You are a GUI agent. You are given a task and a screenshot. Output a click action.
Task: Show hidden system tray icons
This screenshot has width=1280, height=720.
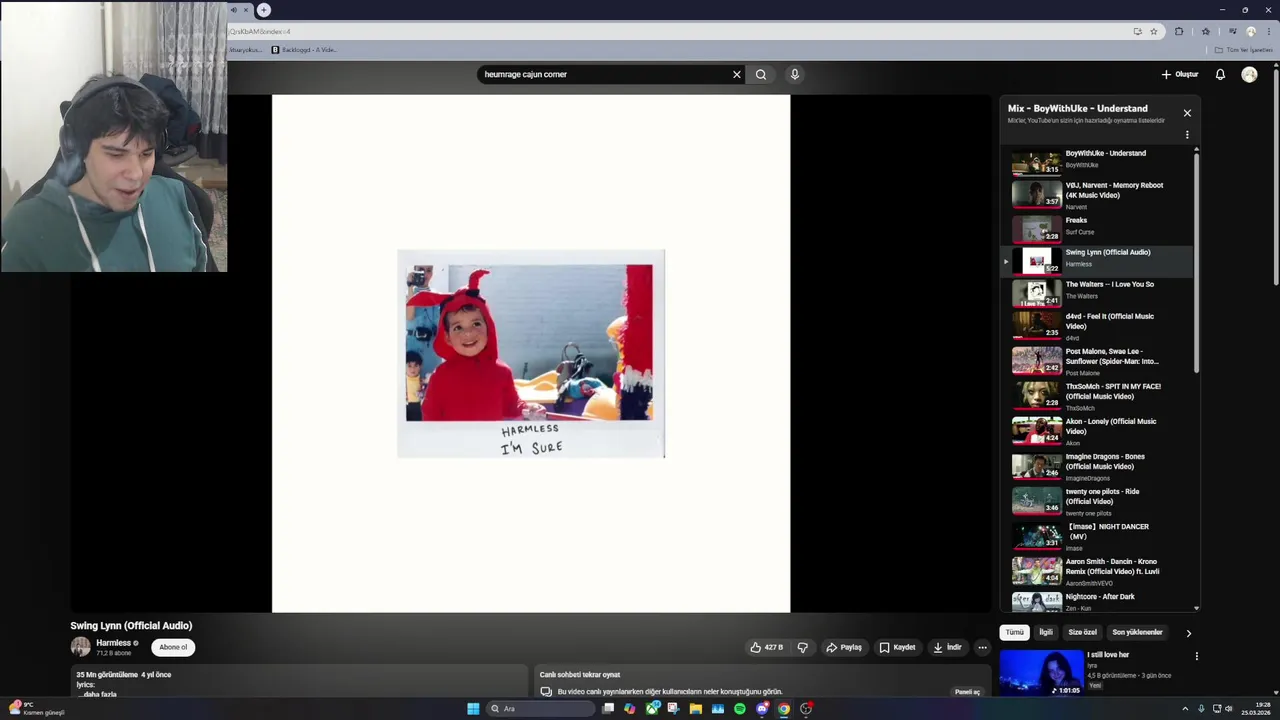pyautogui.click(x=1185, y=708)
